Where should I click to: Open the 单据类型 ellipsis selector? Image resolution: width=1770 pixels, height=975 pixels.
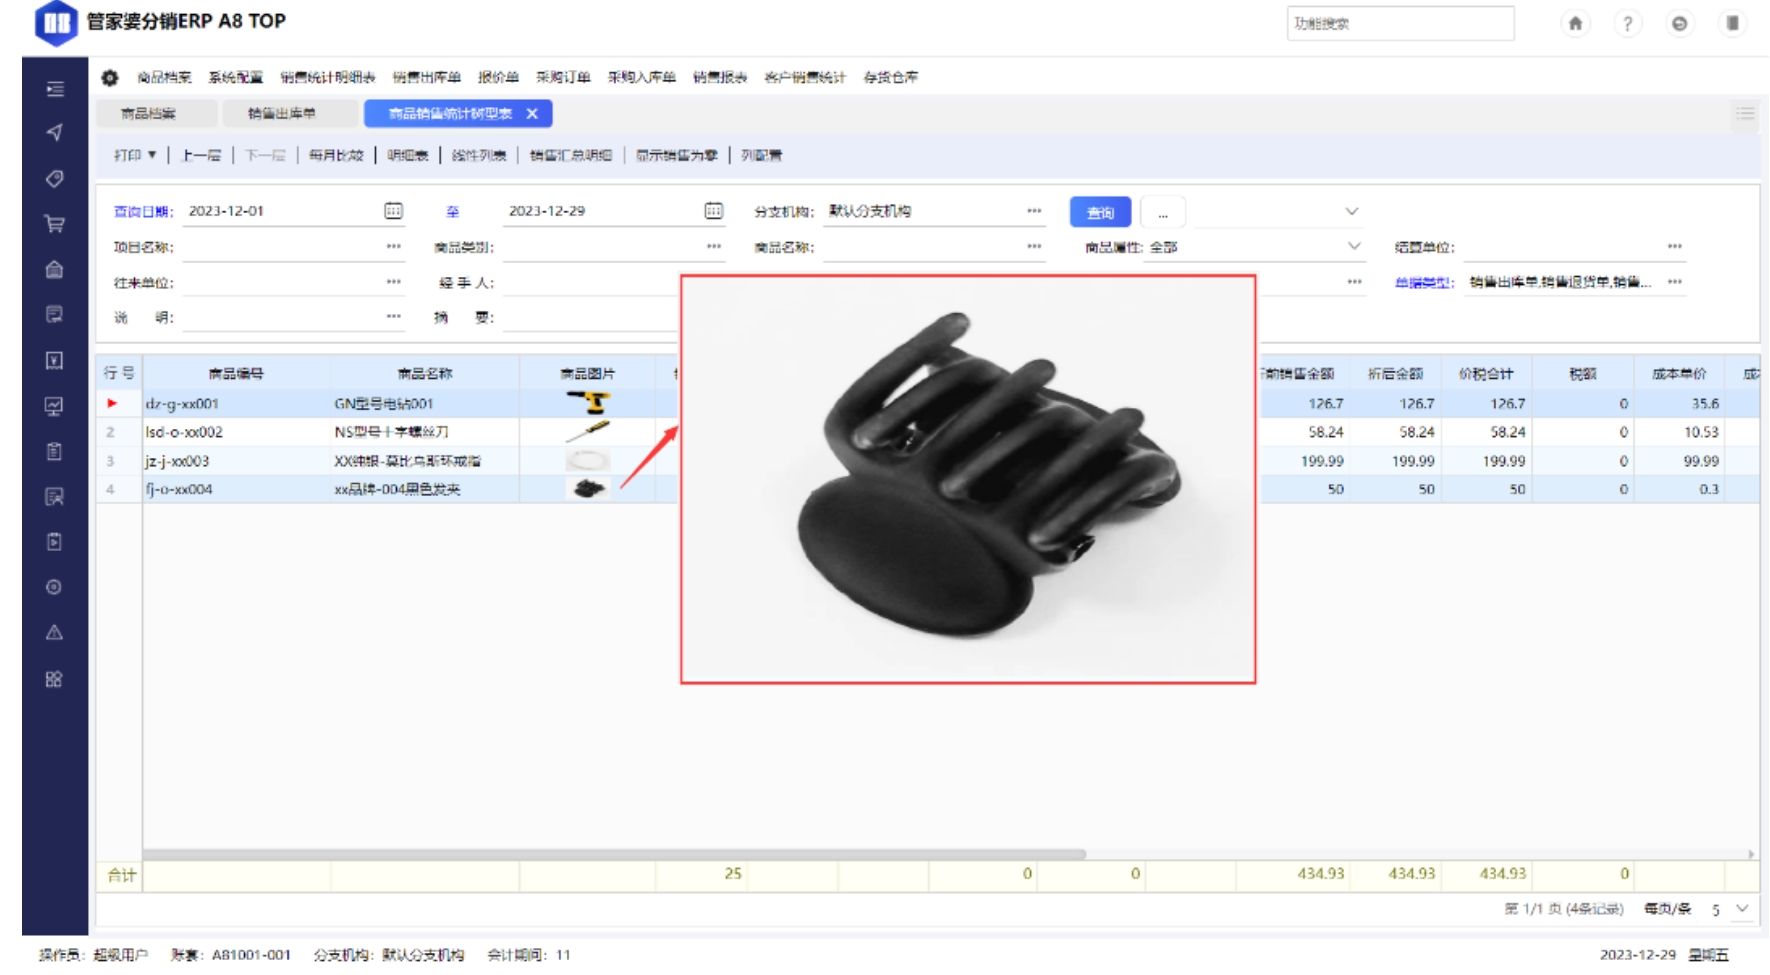[1675, 282]
